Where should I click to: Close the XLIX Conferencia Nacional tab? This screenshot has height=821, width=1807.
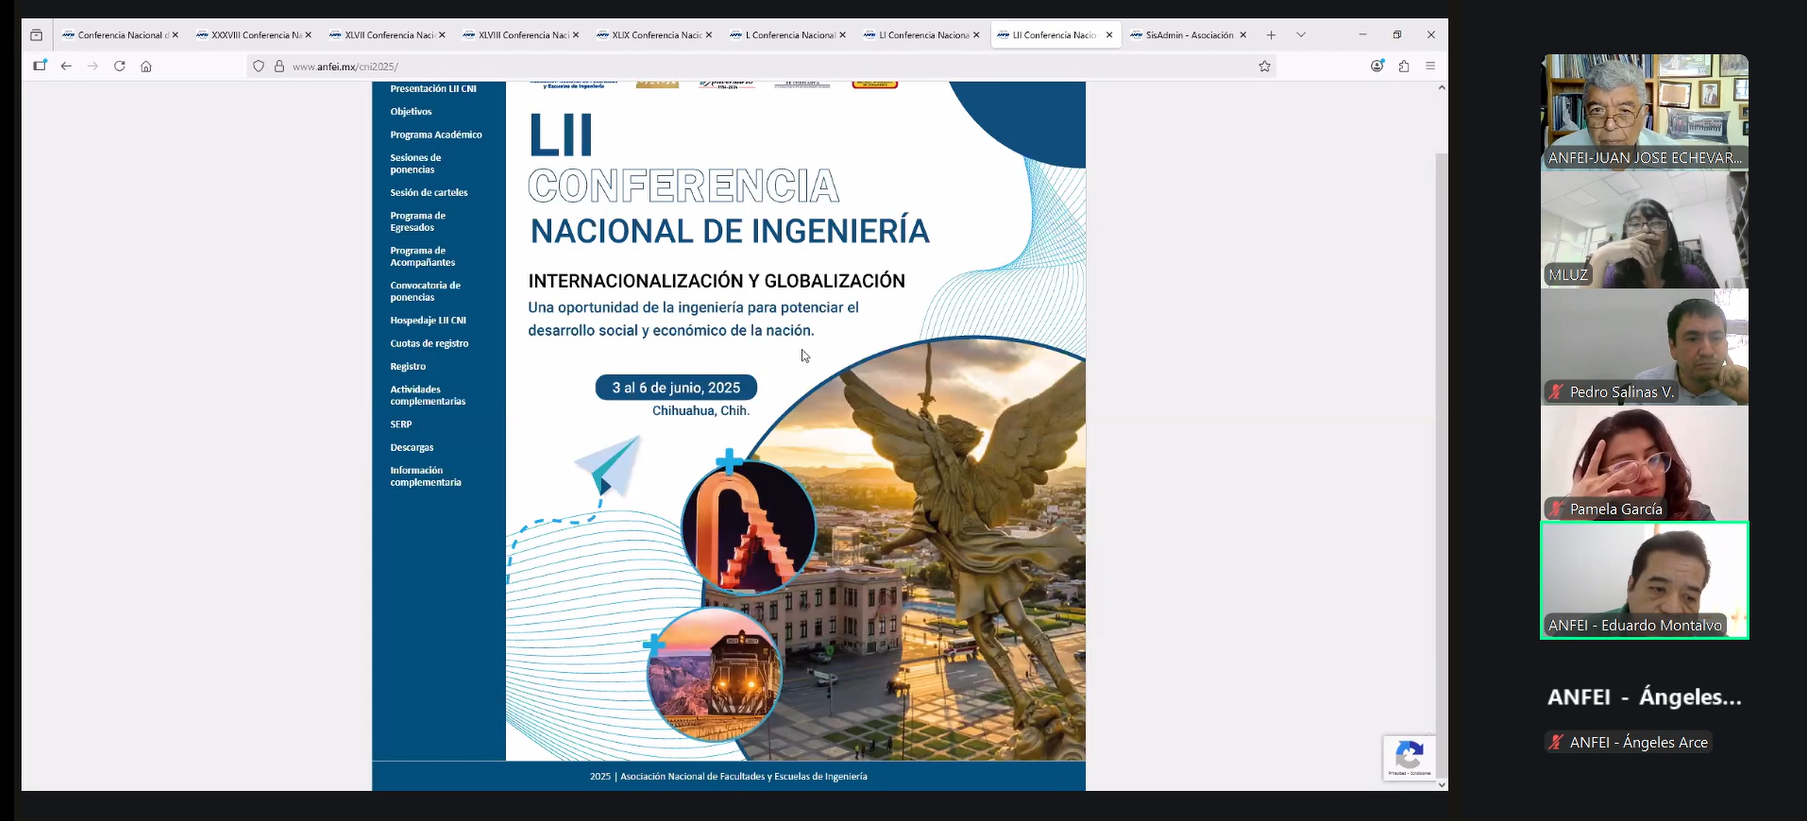click(x=709, y=35)
